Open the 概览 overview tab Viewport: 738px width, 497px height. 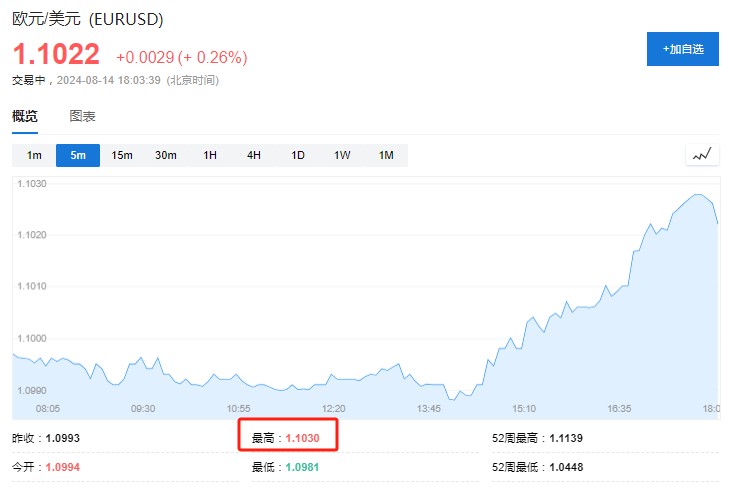tap(25, 116)
